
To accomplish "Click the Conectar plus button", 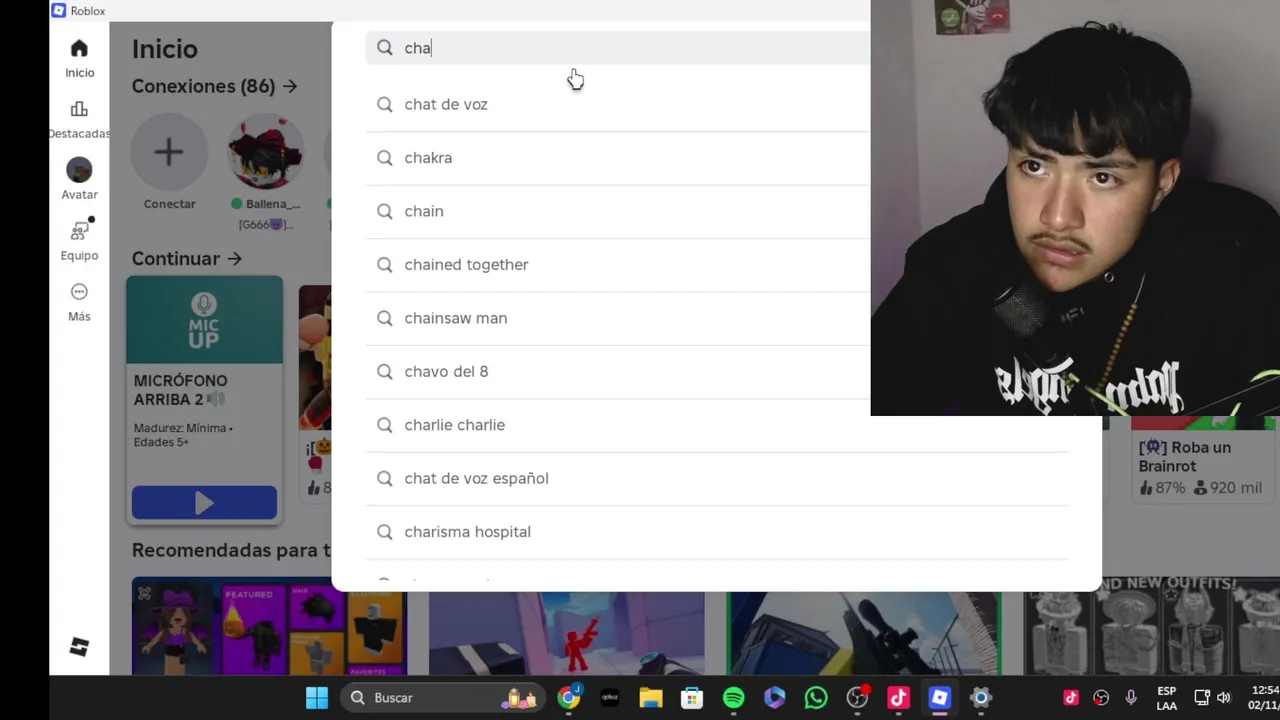I will point(169,152).
